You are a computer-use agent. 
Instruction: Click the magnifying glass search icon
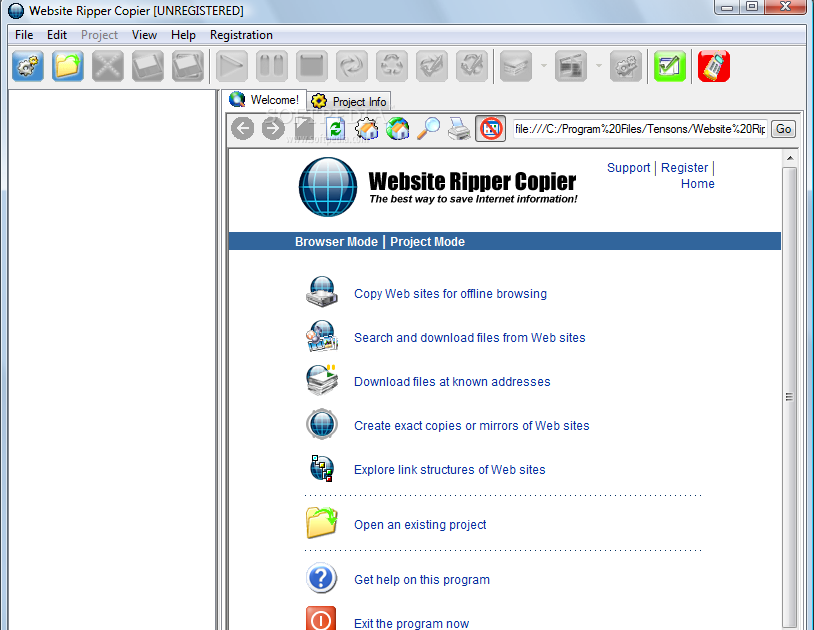[428, 129]
